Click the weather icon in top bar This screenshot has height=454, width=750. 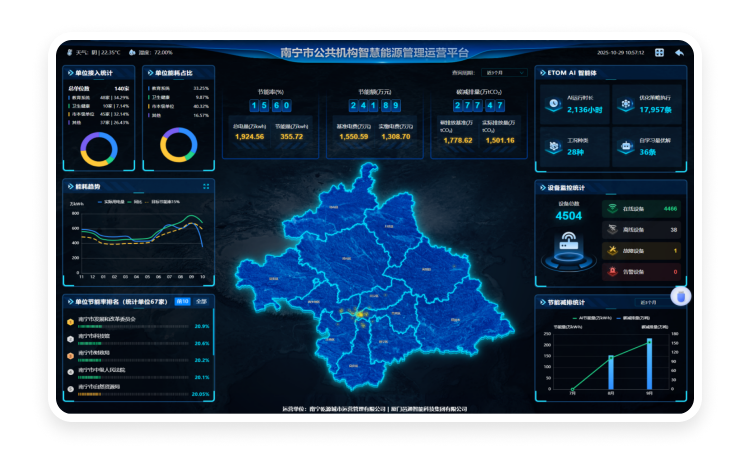(68, 52)
